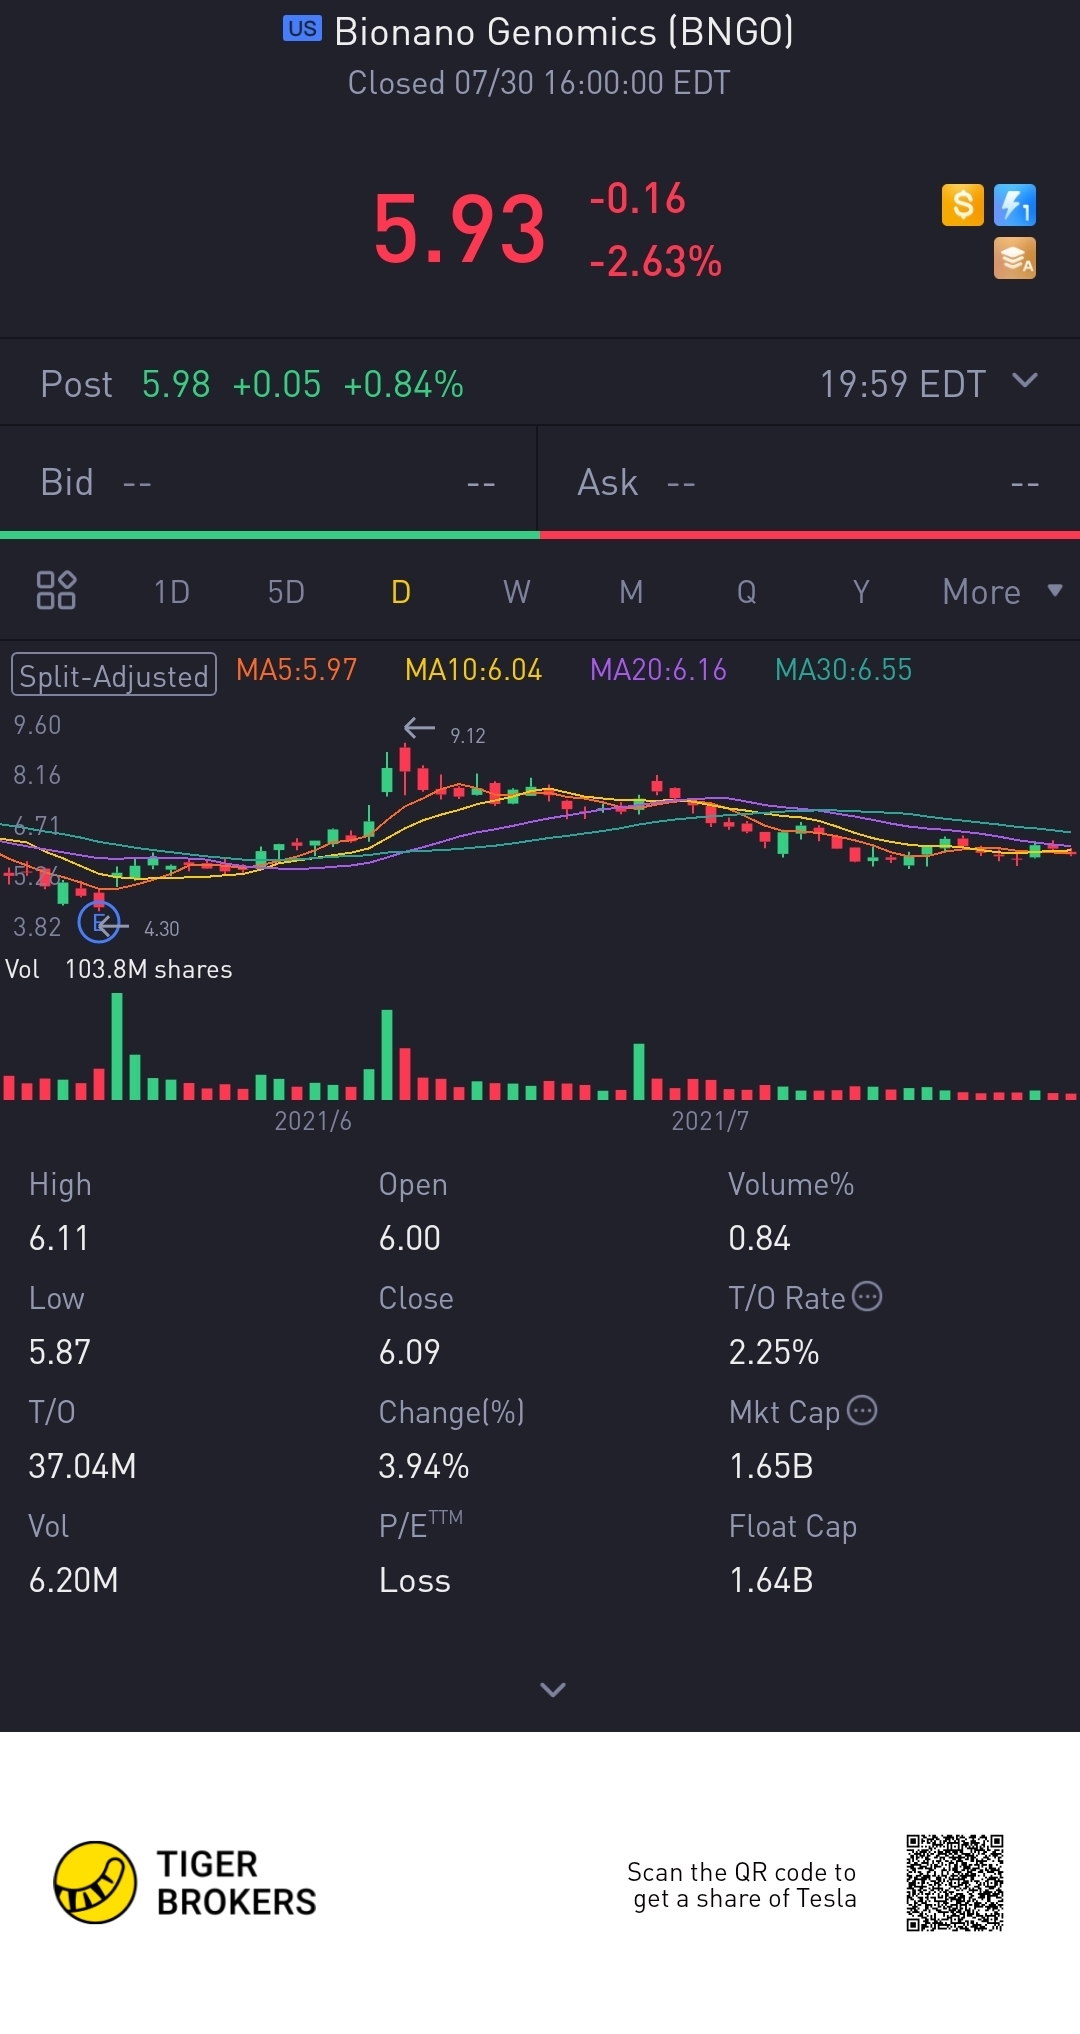This screenshot has height=2034, width=1080.
Task: Tap the 2021/6 date axis label
Action: (x=313, y=1121)
